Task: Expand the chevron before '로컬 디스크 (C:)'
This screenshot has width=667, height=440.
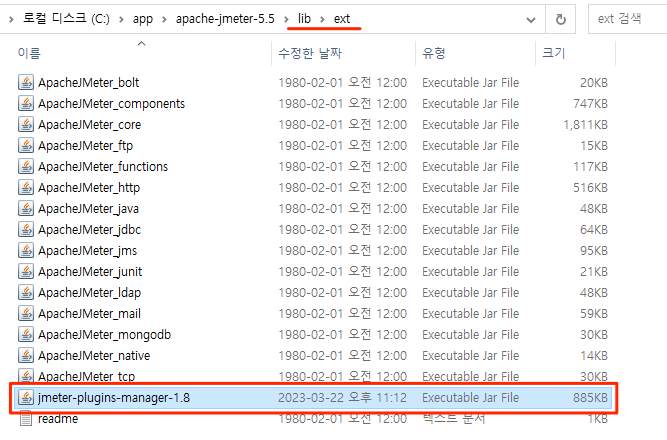Action: 11,19
